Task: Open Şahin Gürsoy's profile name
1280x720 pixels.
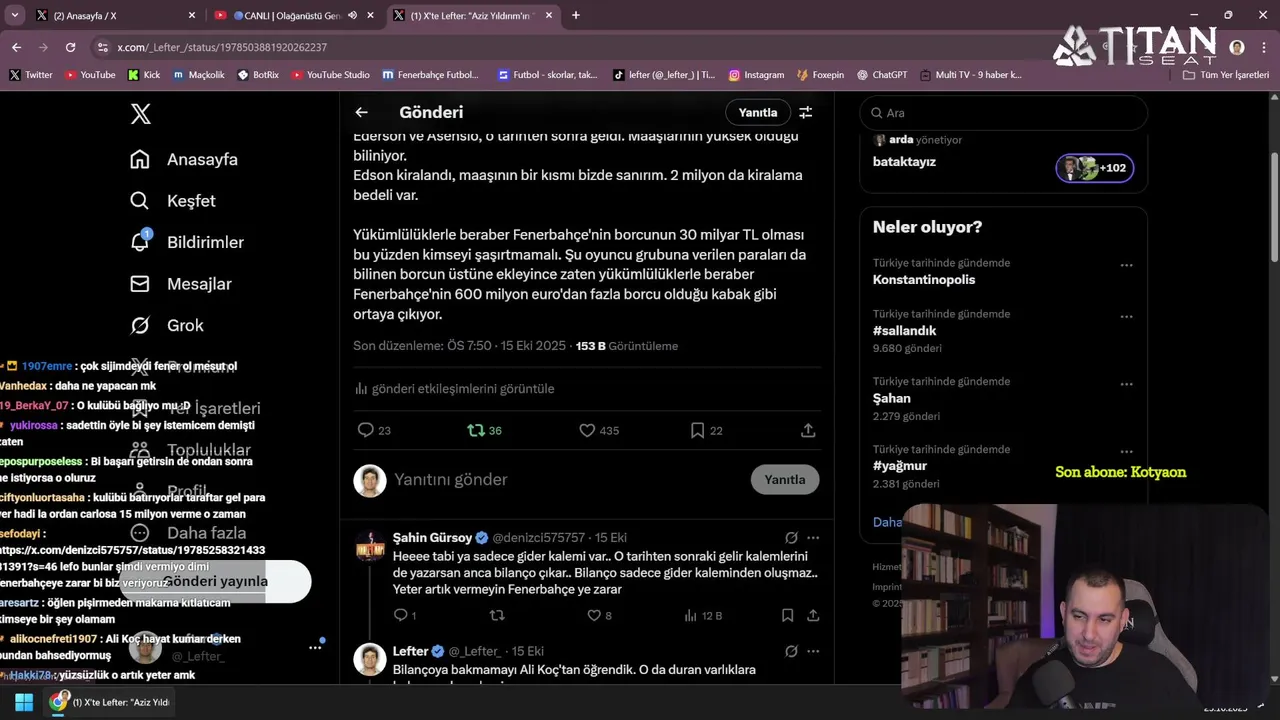Action: click(x=432, y=538)
